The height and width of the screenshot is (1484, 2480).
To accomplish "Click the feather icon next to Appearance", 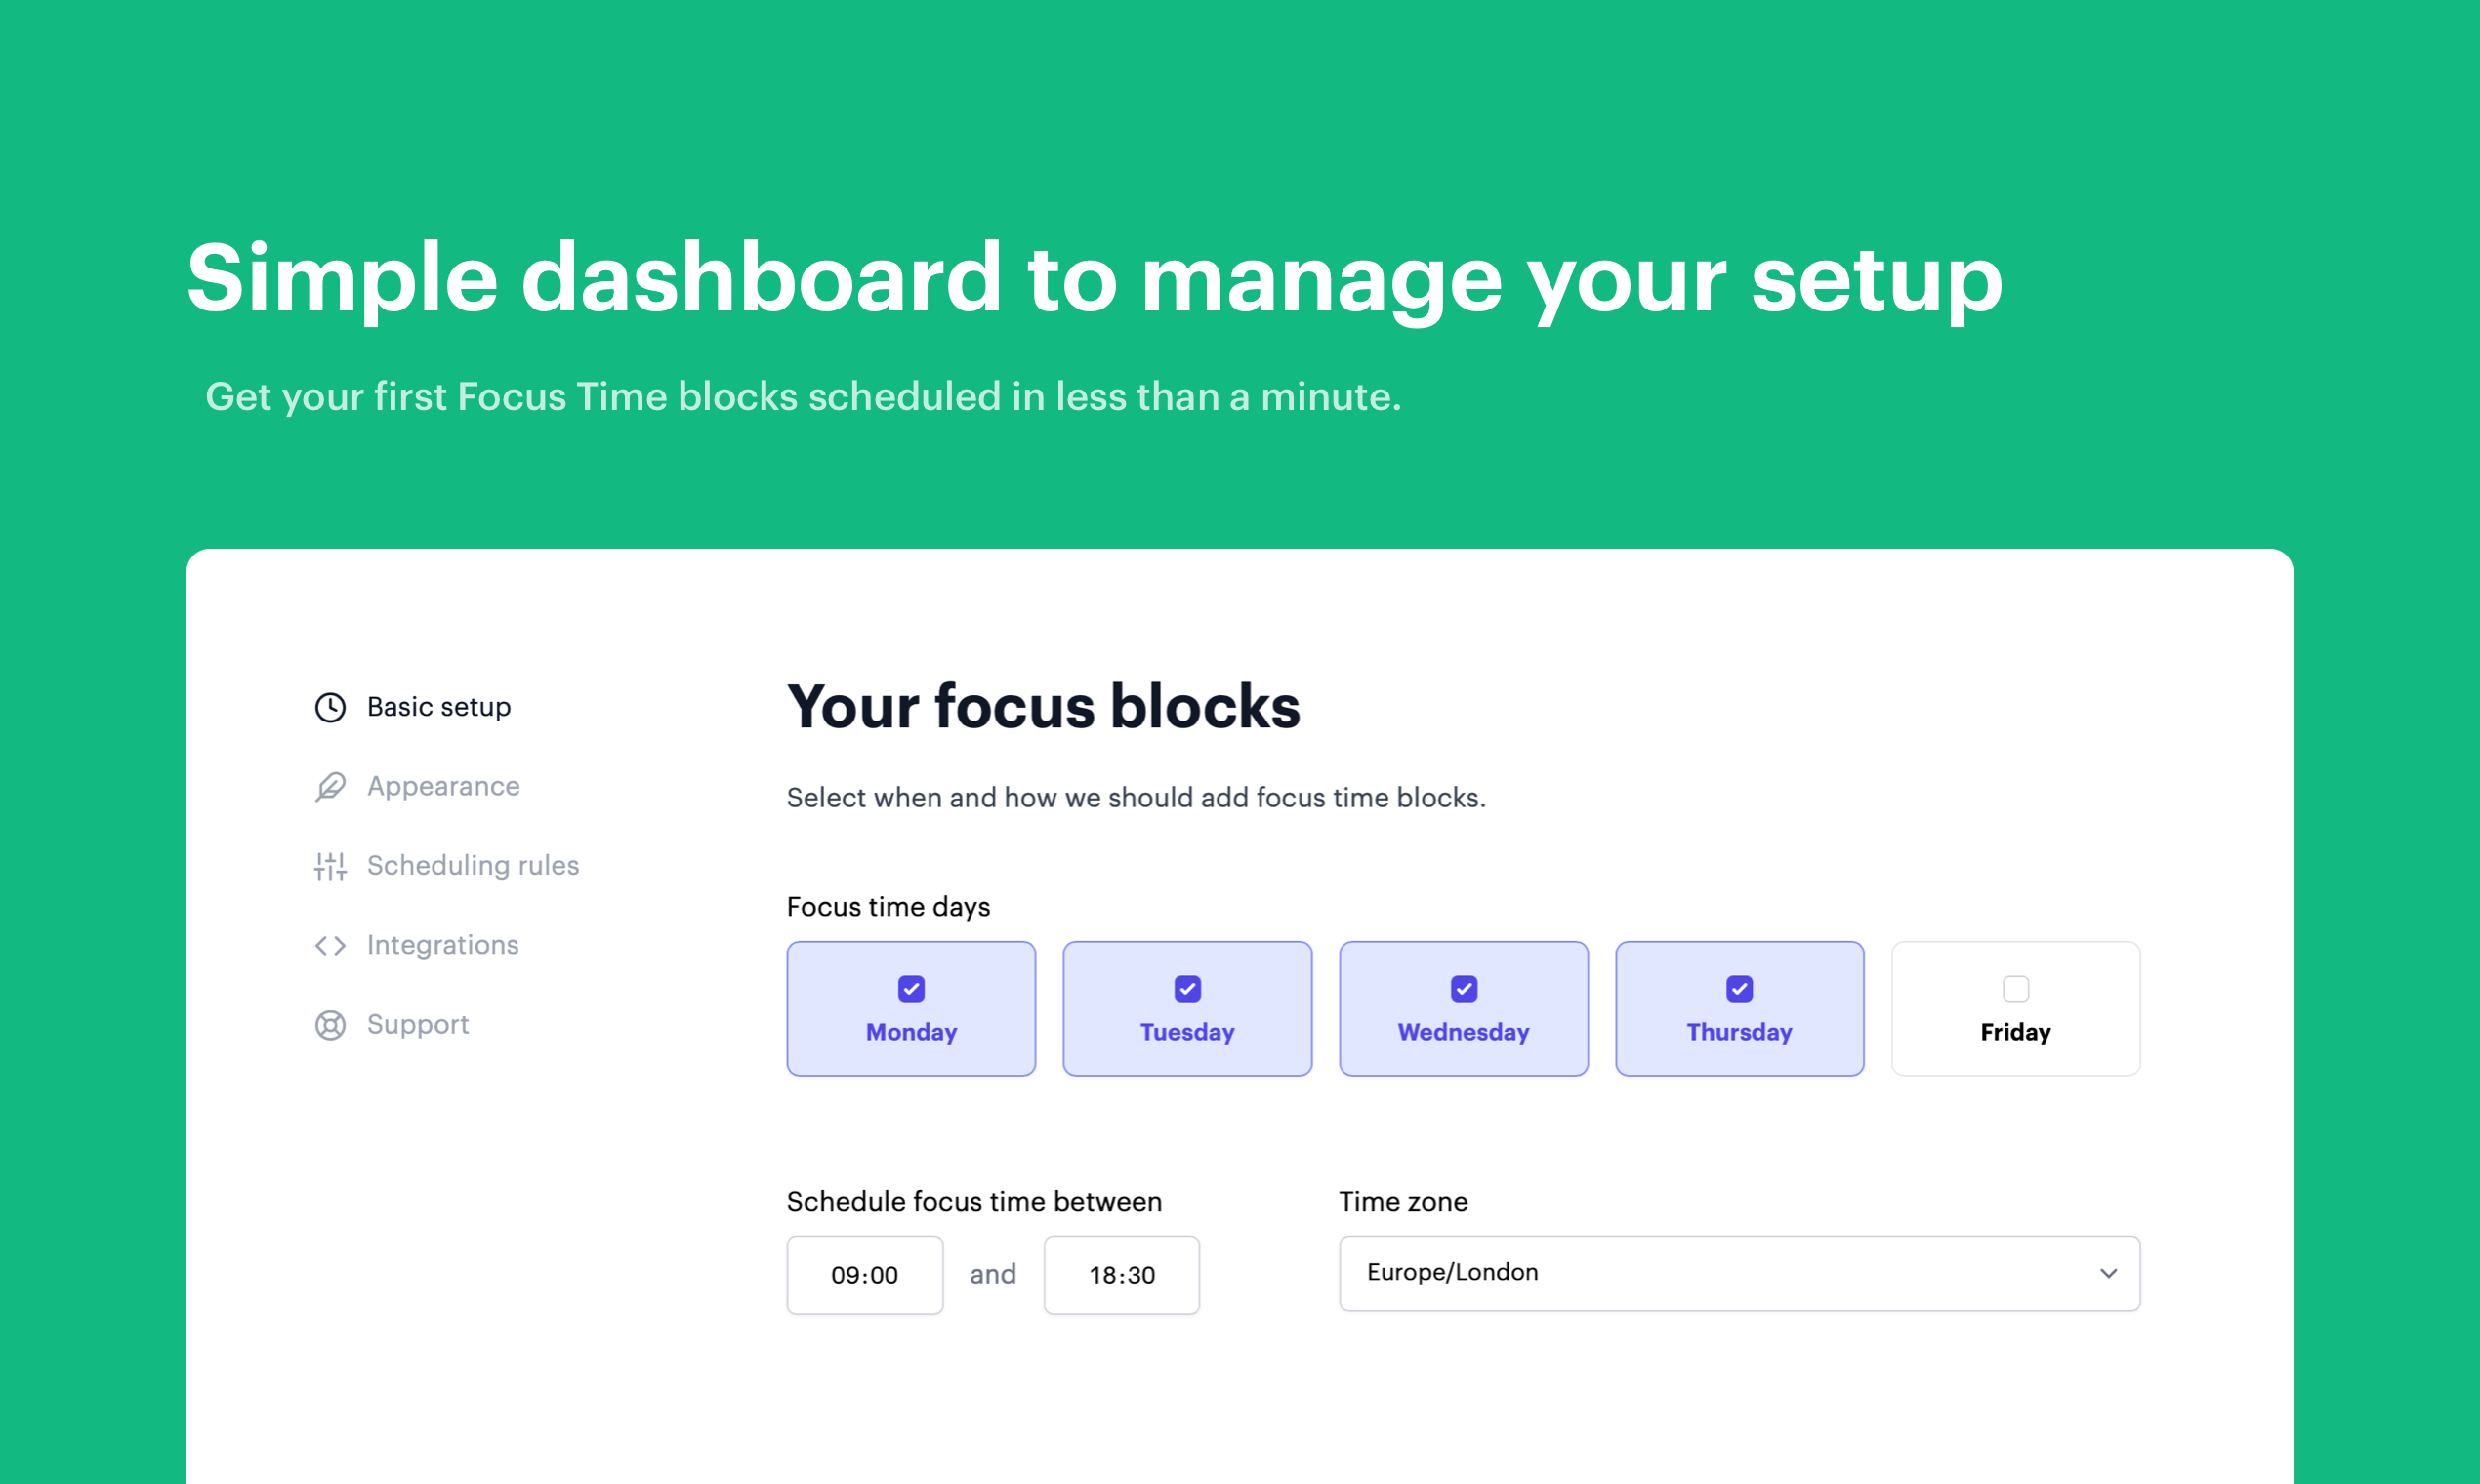I will [x=330, y=787].
